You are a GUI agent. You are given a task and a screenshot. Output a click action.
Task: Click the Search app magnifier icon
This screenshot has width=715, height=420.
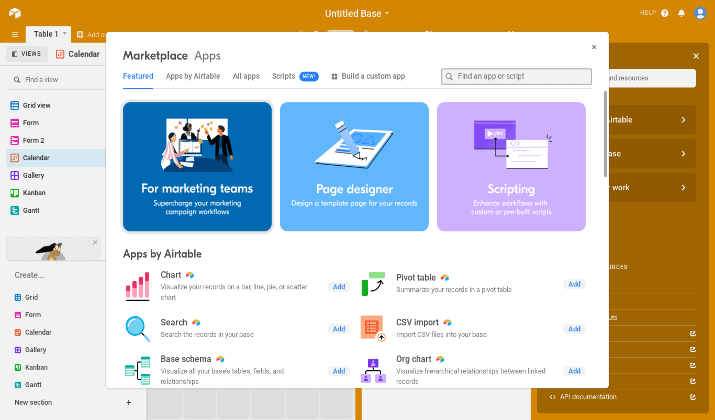[x=137, y=329]
